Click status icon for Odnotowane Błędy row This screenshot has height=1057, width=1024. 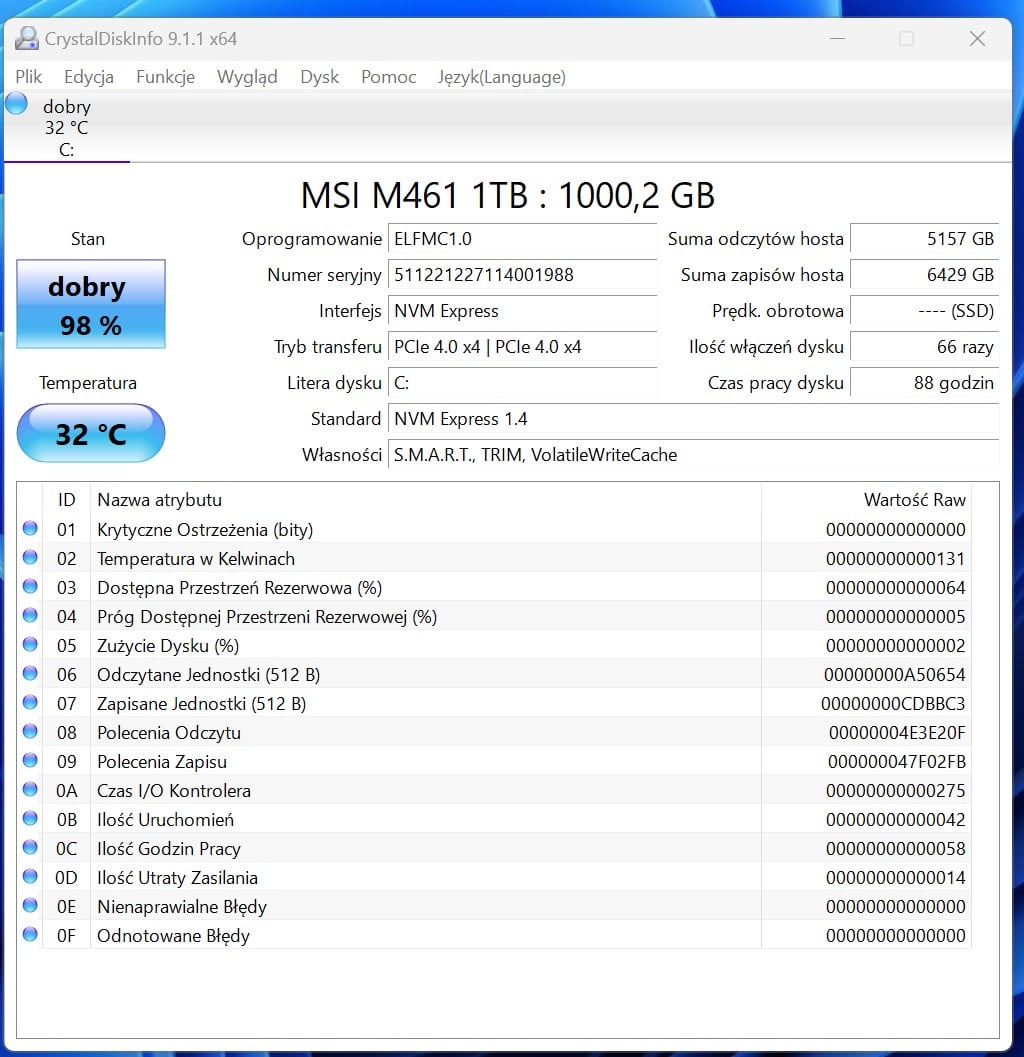point(30,935)
